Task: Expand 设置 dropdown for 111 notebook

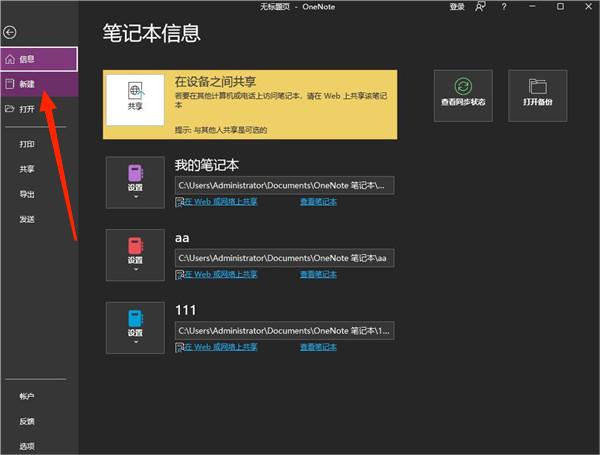Action: [x=135, y=342]
